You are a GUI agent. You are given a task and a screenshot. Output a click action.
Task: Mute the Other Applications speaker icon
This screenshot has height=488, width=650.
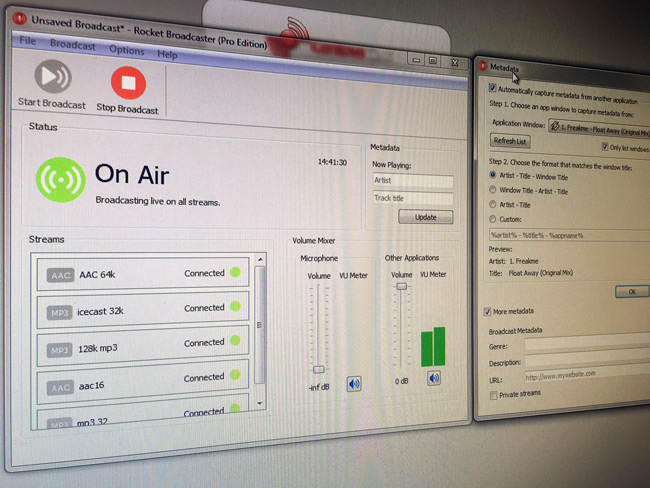[434, 378]
